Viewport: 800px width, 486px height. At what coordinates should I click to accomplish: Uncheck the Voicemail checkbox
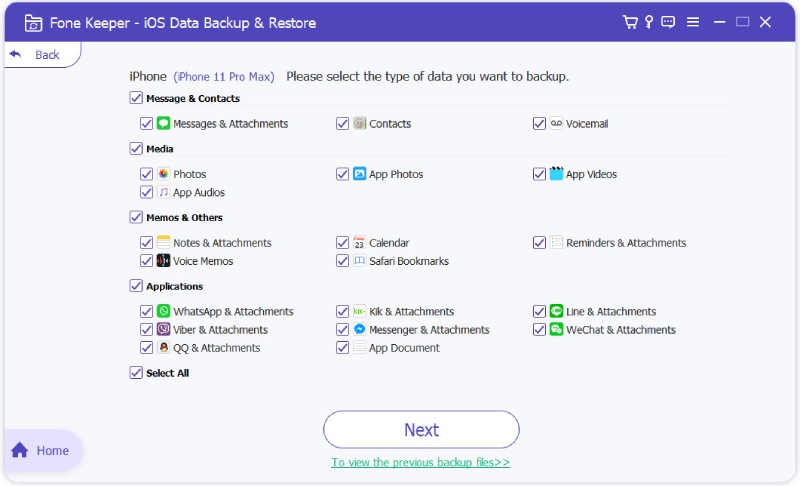pos(539,123)
